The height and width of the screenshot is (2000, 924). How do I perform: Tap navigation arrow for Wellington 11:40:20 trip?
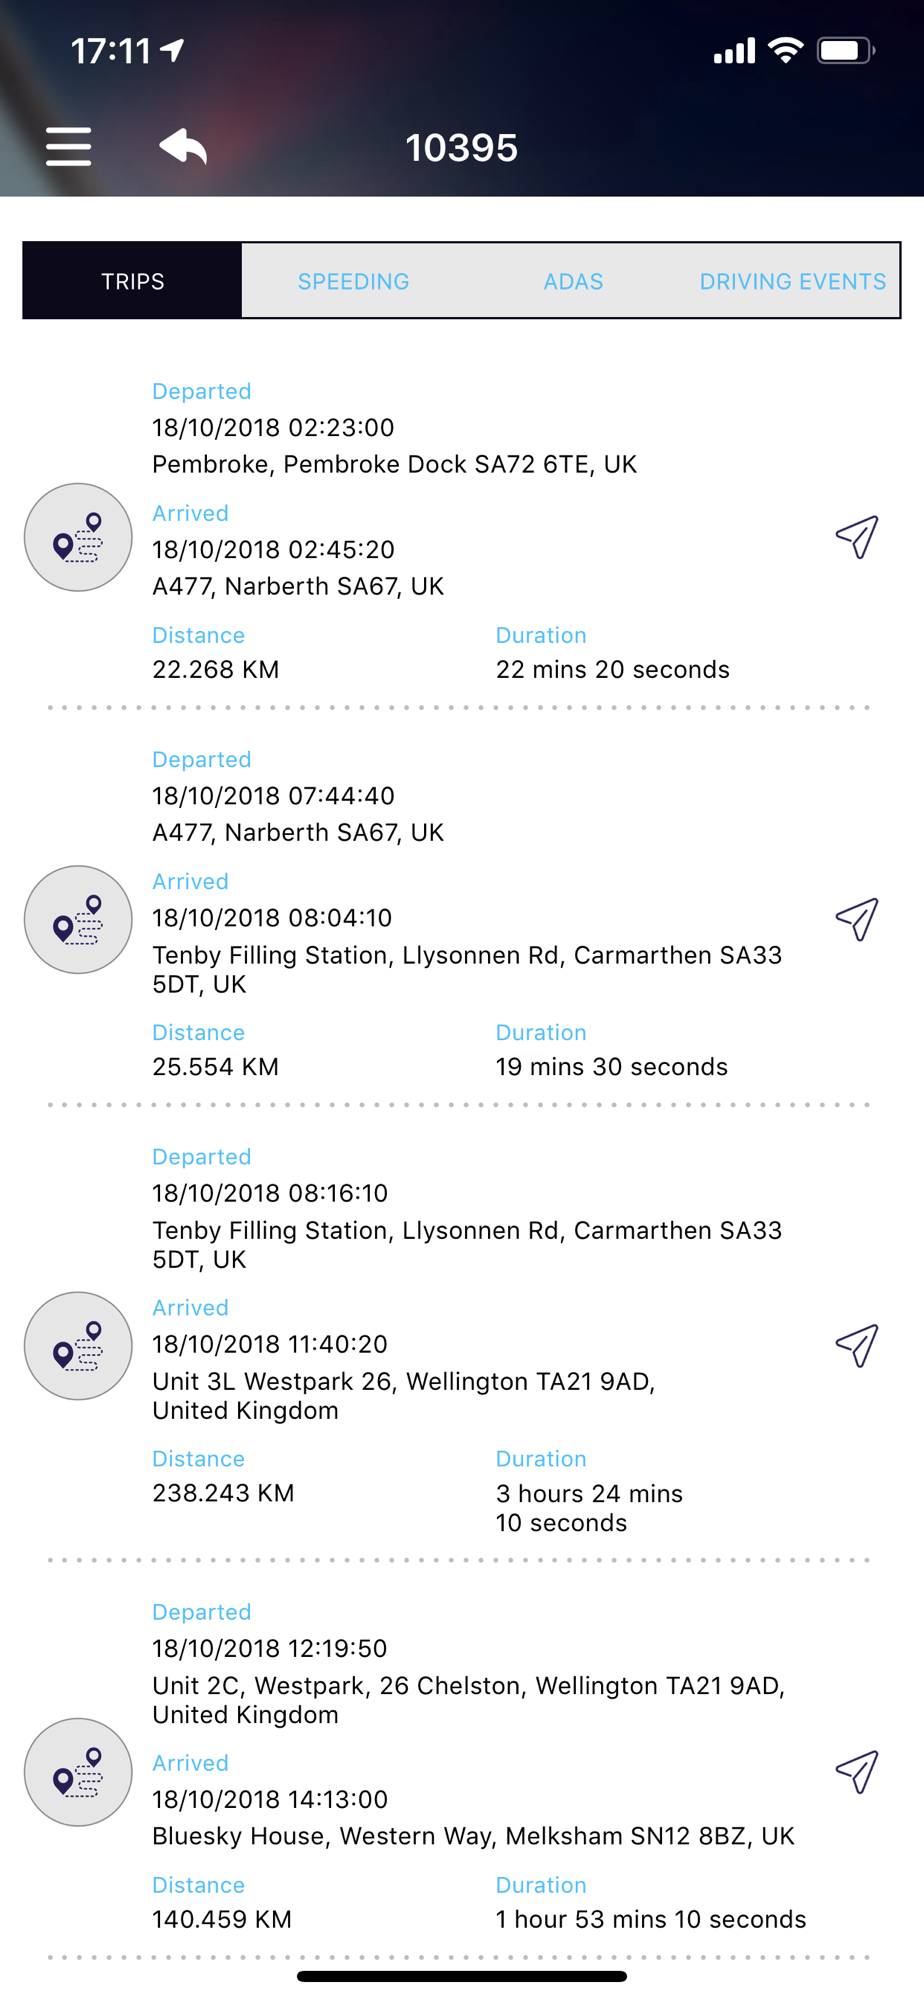(x=857, y=1345)
